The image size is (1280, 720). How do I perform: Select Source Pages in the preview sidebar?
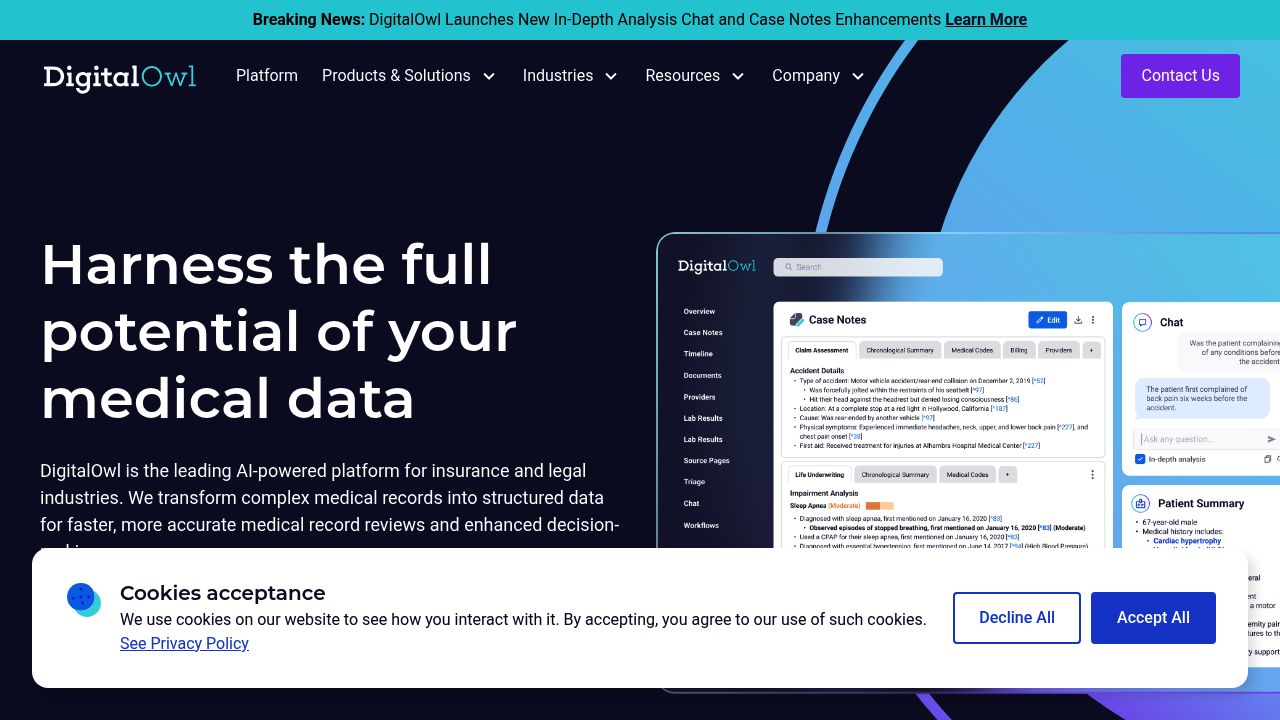(706, 461)
